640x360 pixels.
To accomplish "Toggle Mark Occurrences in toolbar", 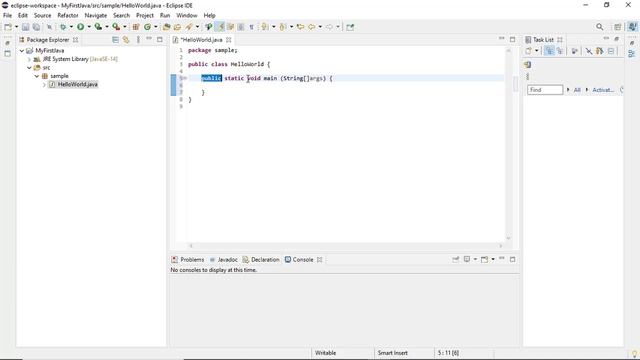I will 220,27.
